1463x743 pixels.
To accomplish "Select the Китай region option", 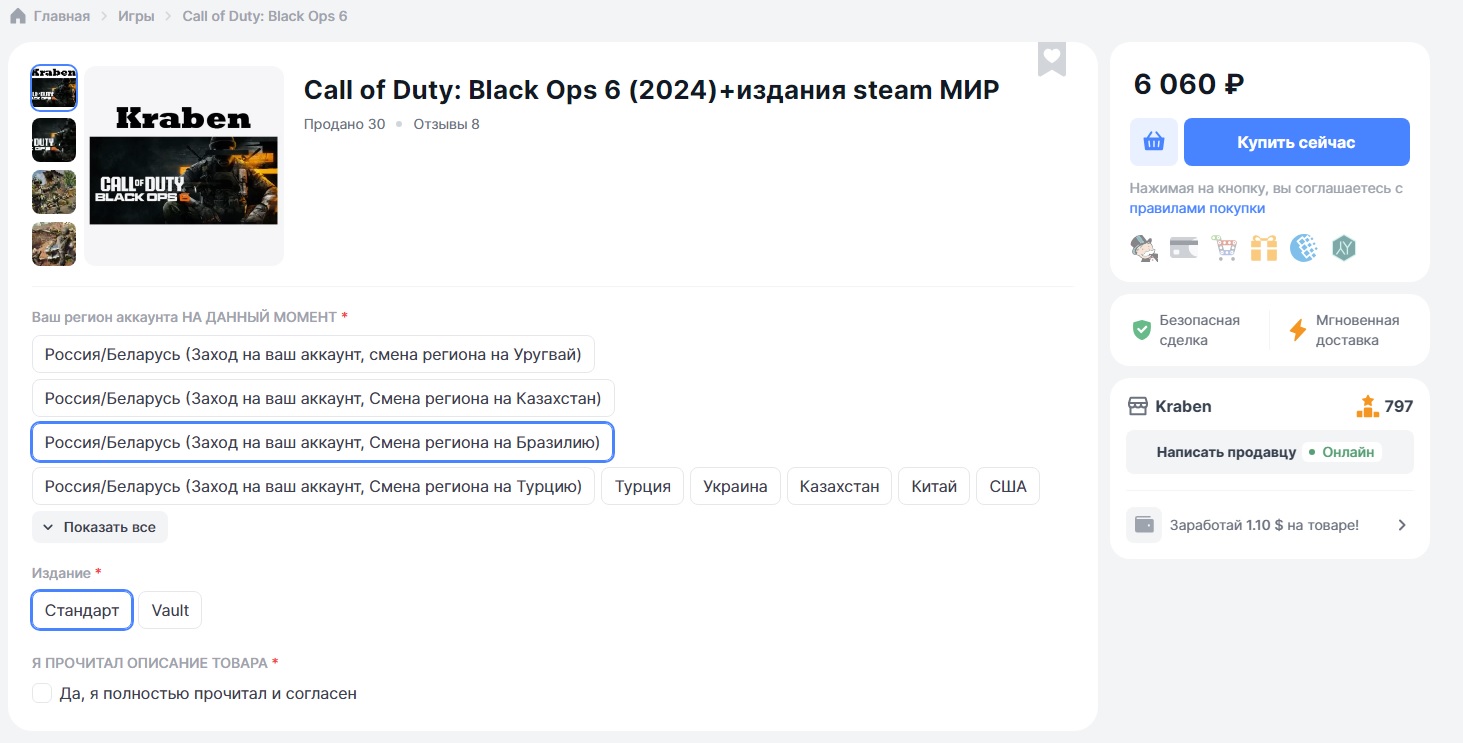I will point(934,486).
